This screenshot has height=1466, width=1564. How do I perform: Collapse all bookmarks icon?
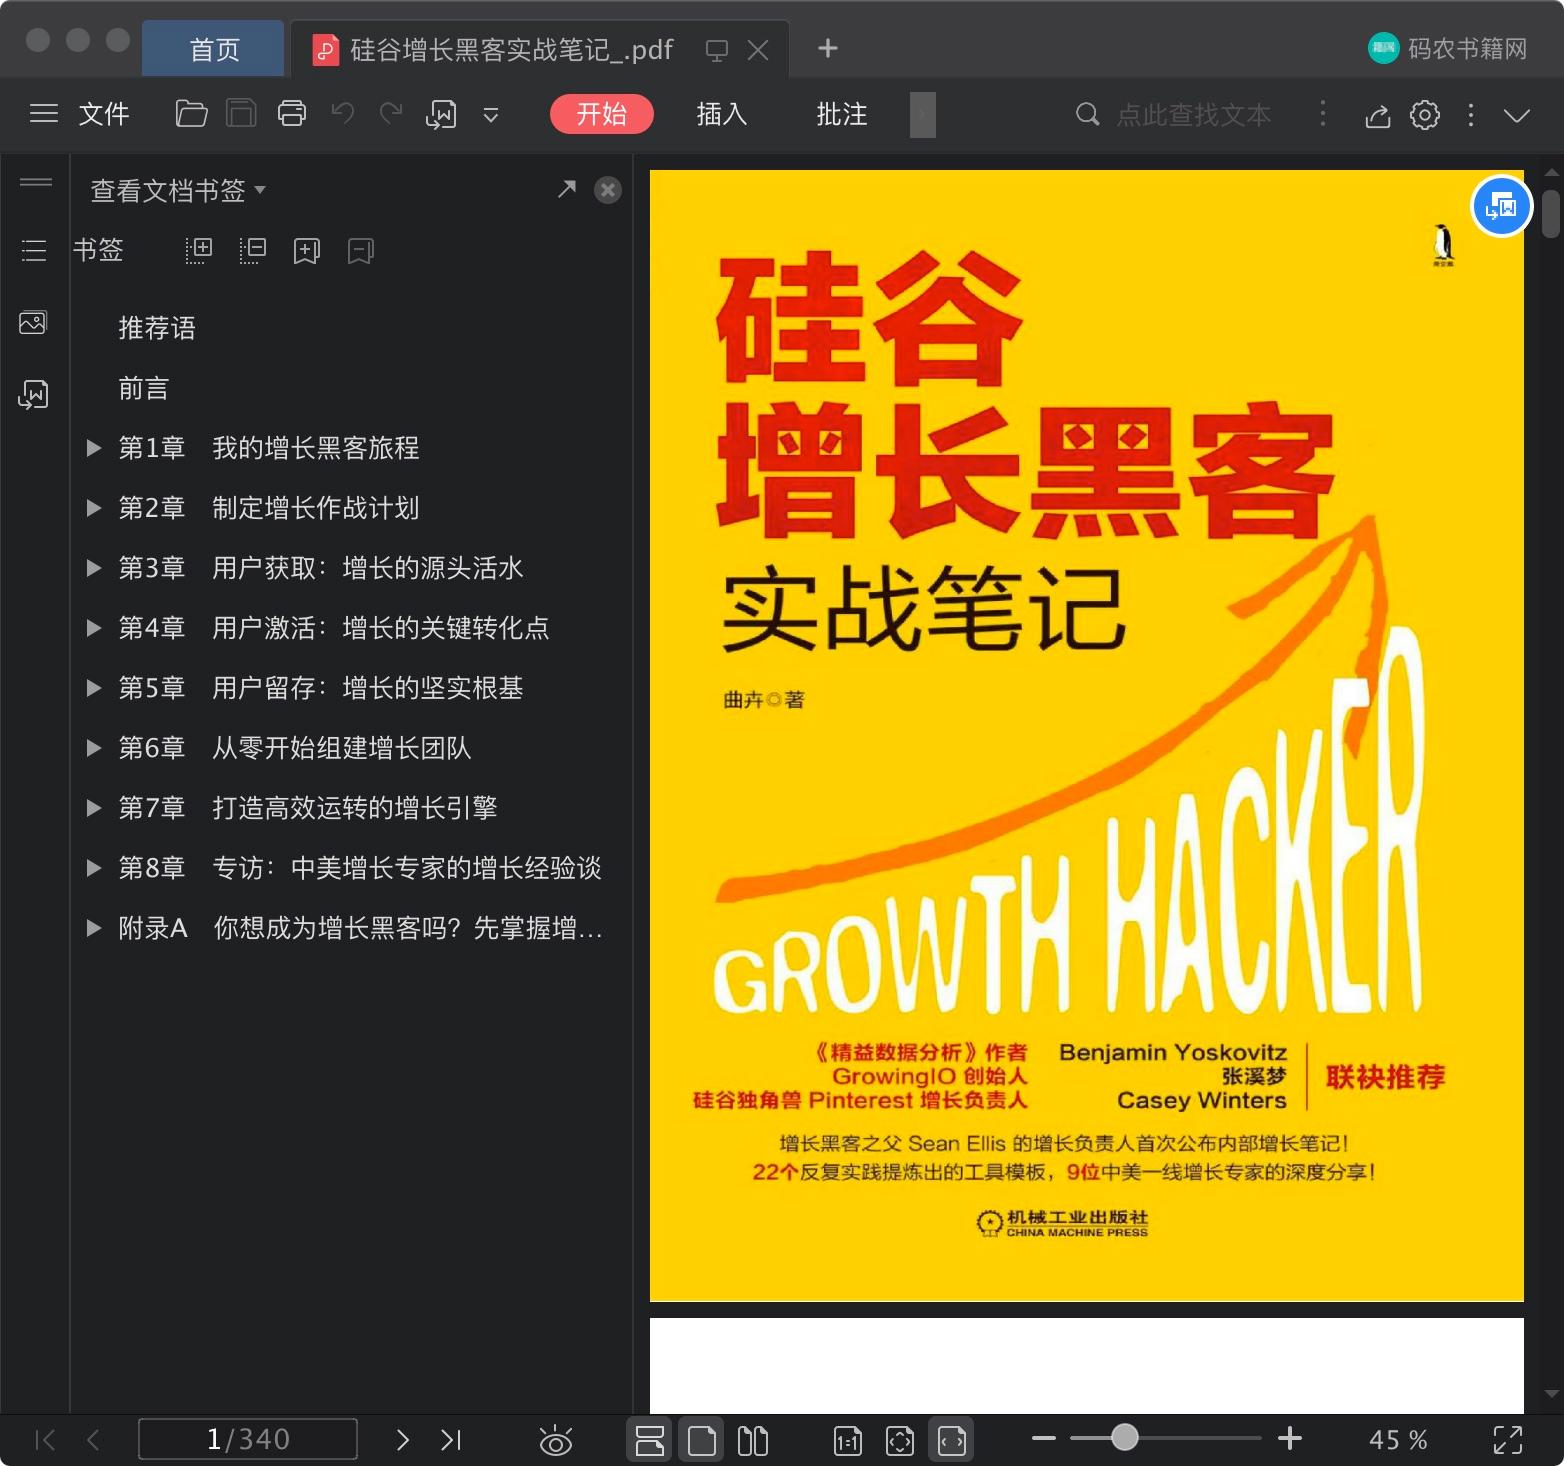click(253, 250)
